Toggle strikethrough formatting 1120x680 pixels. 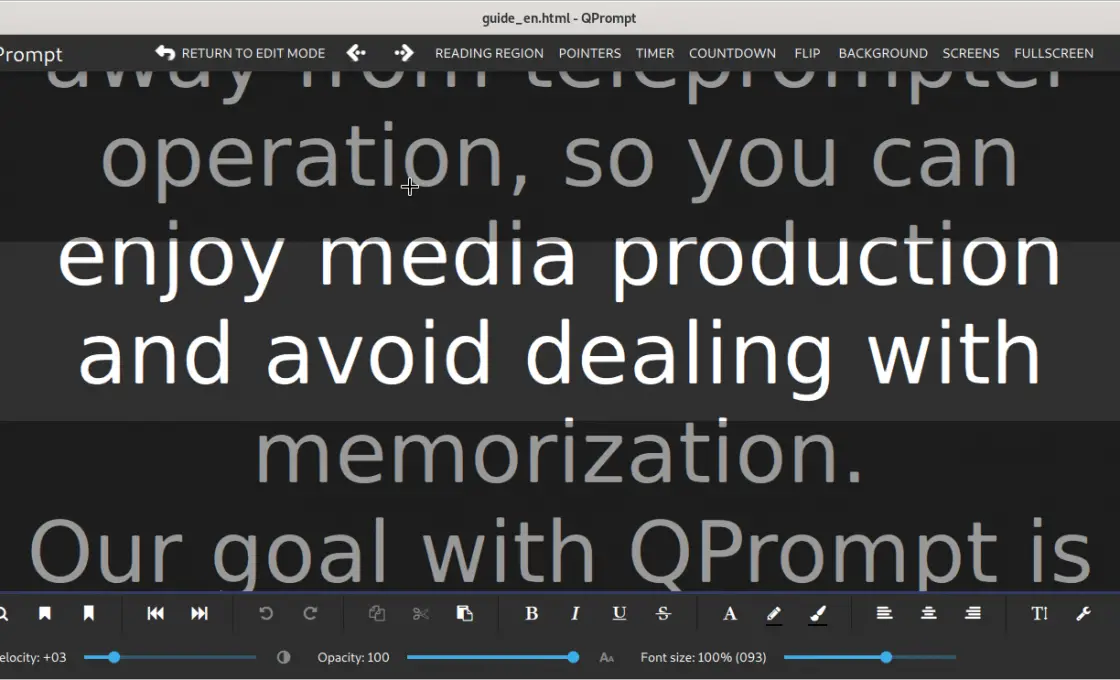[663, 614]
